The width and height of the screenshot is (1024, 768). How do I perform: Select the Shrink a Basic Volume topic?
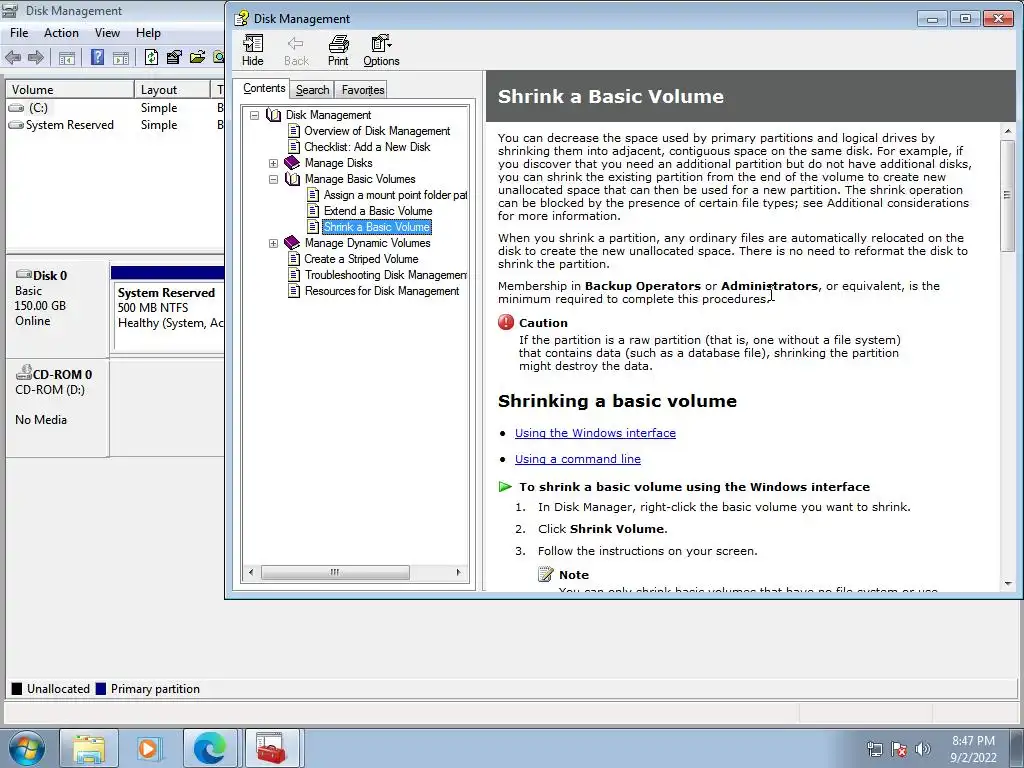(376, 227)
